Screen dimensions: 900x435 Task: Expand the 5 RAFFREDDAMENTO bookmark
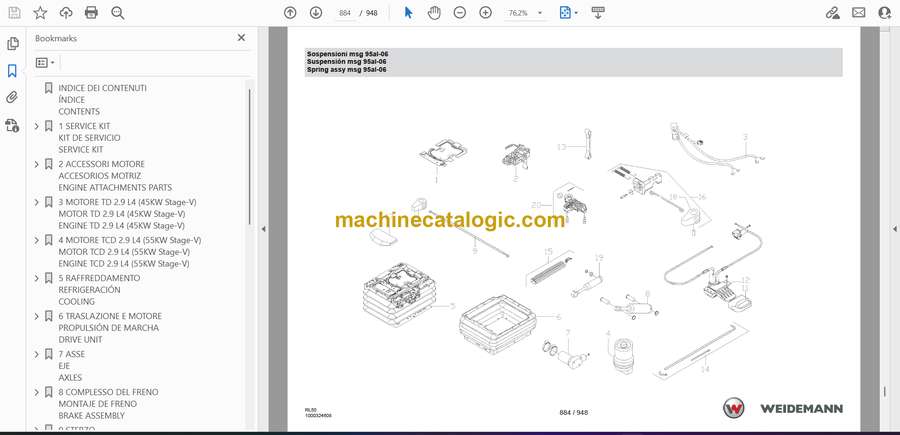37,278
